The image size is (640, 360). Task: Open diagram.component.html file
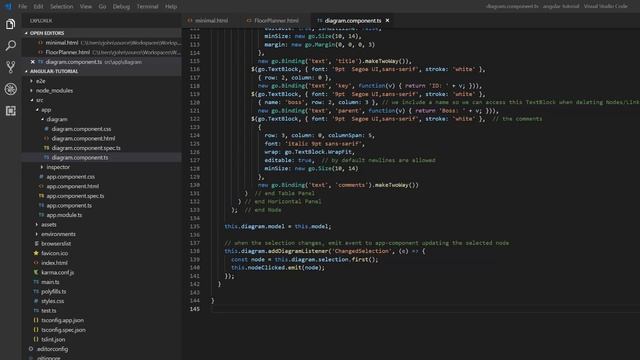click(x=83, y=138)
